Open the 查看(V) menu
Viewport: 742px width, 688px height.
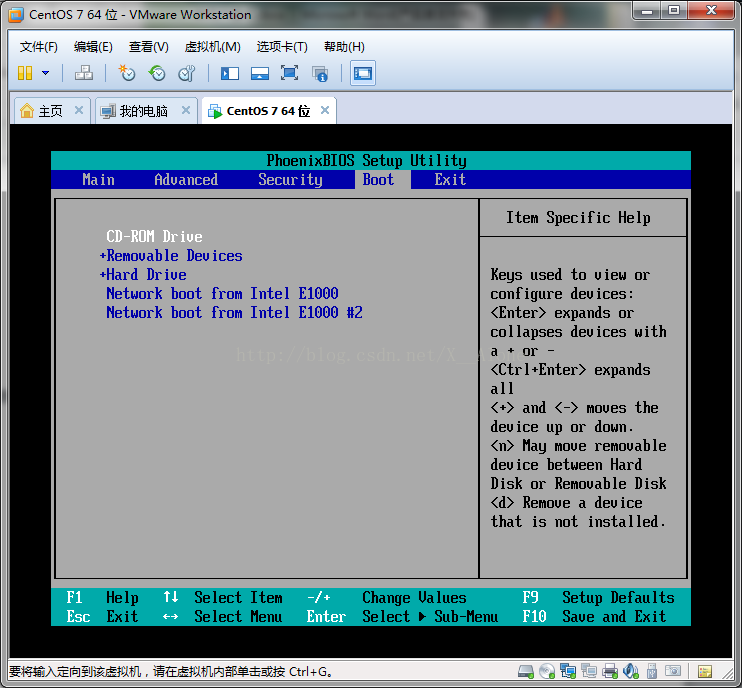tap(149, 46)
